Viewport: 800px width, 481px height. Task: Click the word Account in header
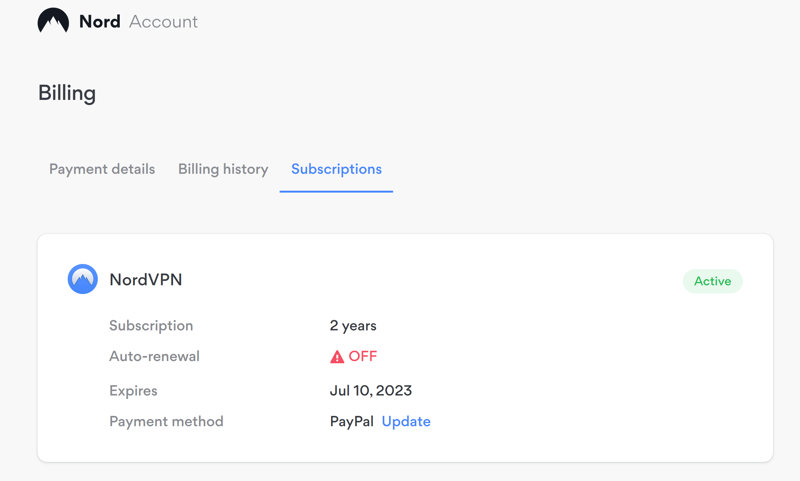[163, 21]
